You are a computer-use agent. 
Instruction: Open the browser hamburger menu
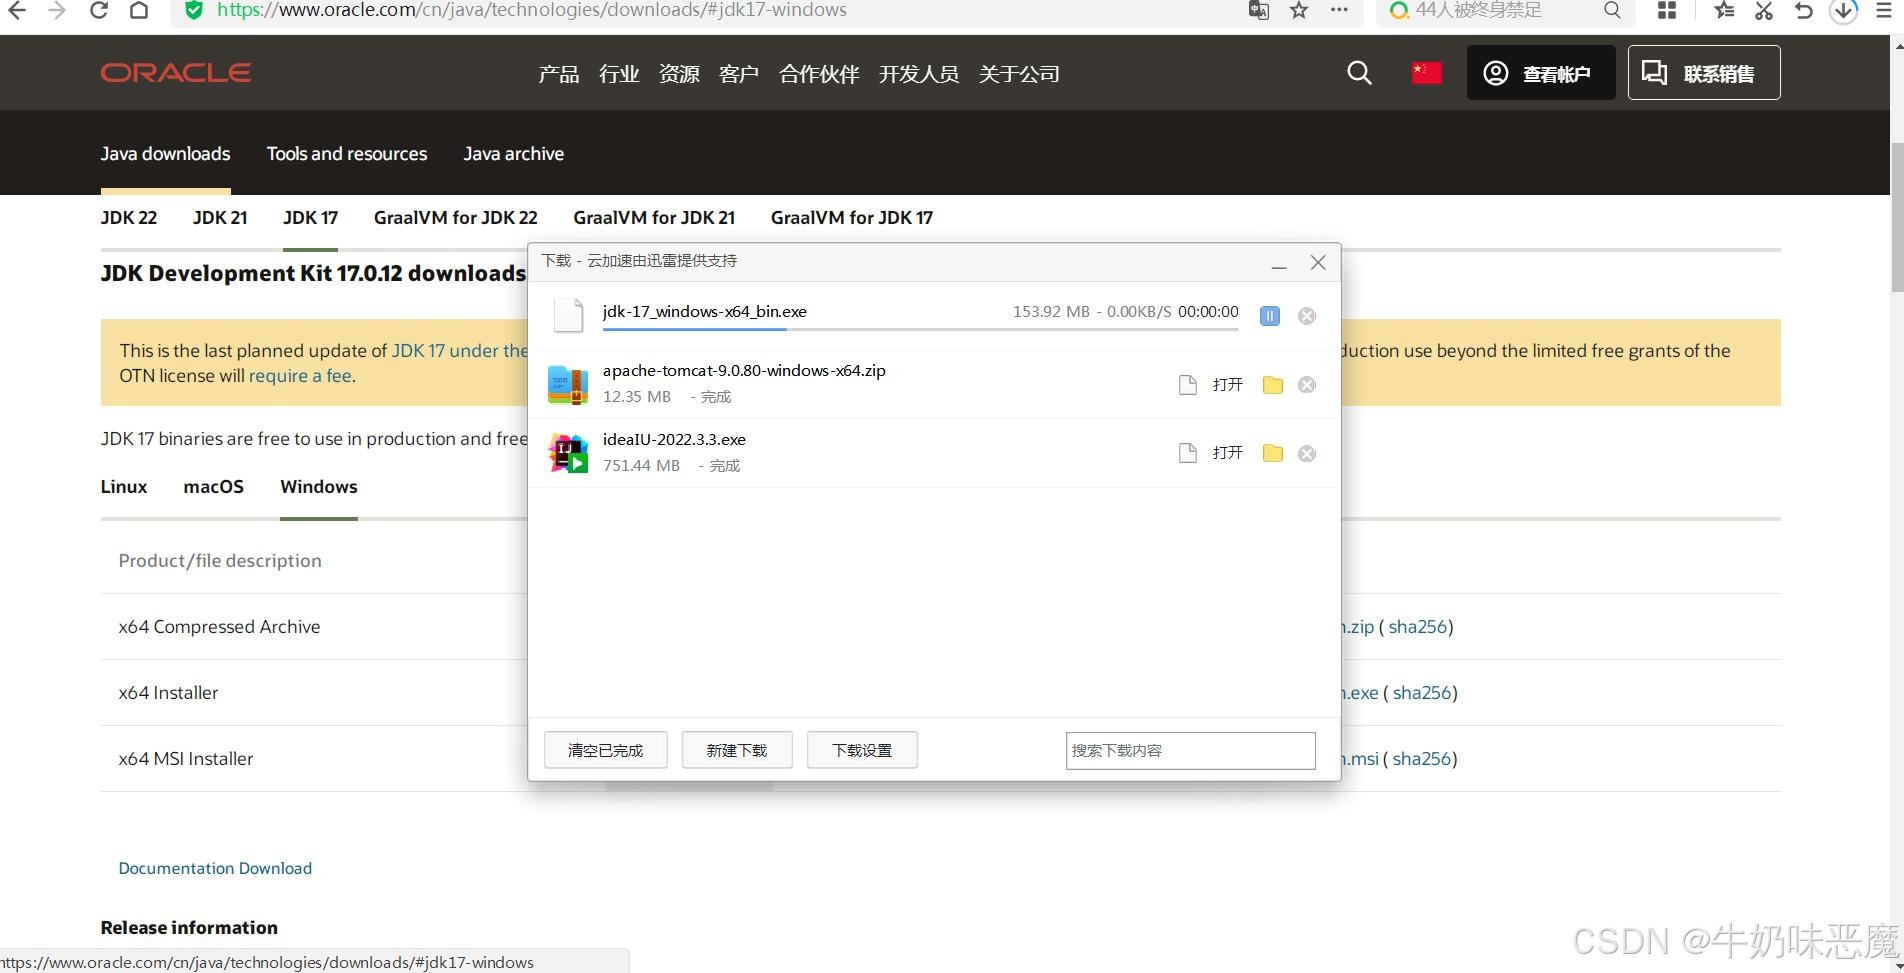[x=1884, y=10]
